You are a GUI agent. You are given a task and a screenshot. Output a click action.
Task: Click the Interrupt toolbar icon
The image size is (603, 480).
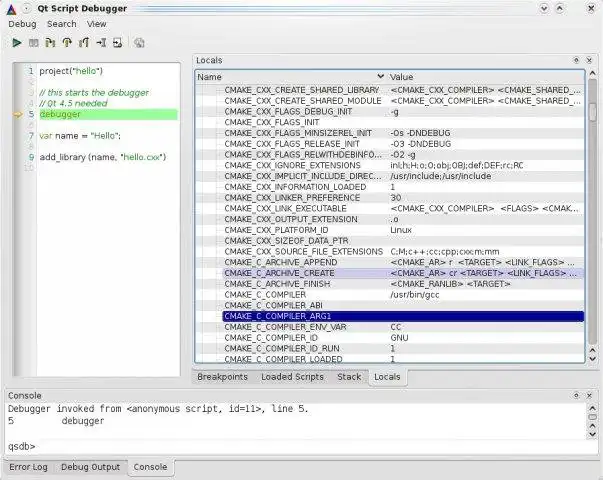(x=33, y=43)
